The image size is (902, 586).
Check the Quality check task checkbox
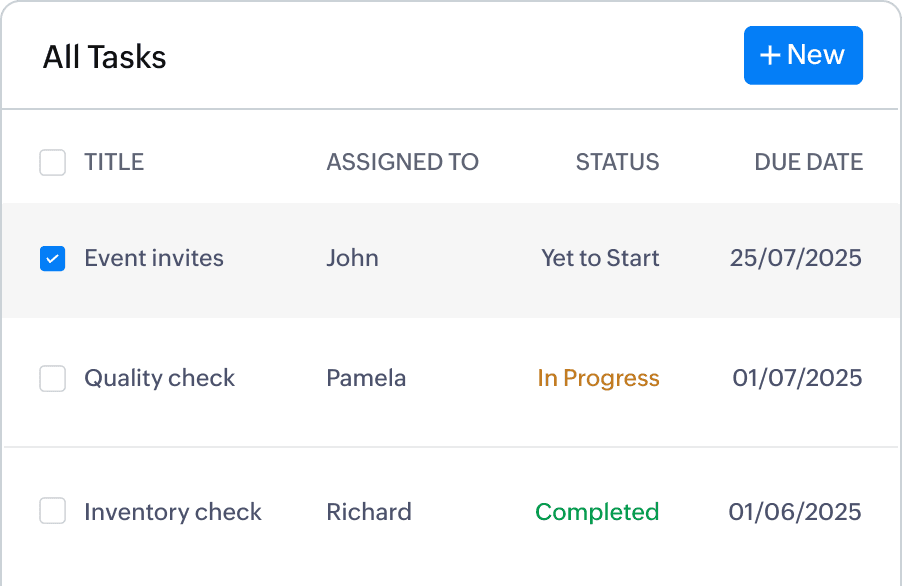(52, 379)
